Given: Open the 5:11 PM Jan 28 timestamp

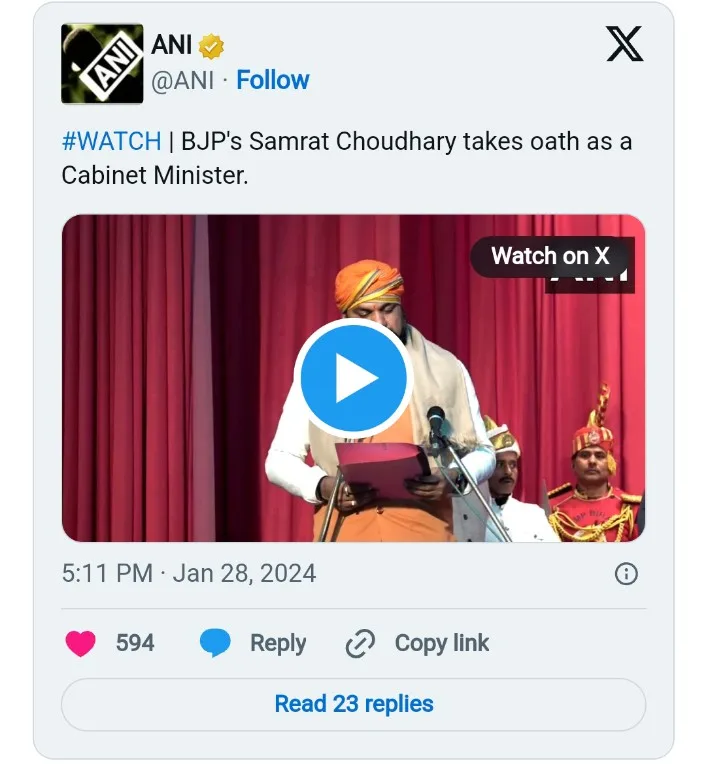Looking at the screenshot, I should pyautogui.click(x=189, y=573).
